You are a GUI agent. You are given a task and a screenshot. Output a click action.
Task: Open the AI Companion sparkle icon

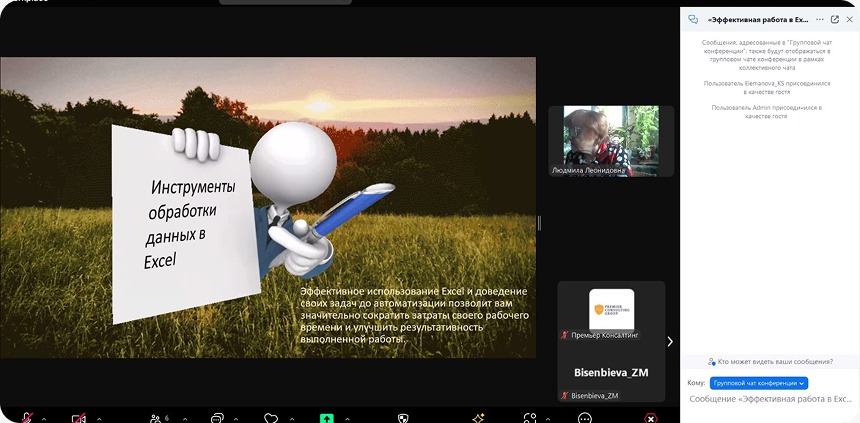pos(478,419)
